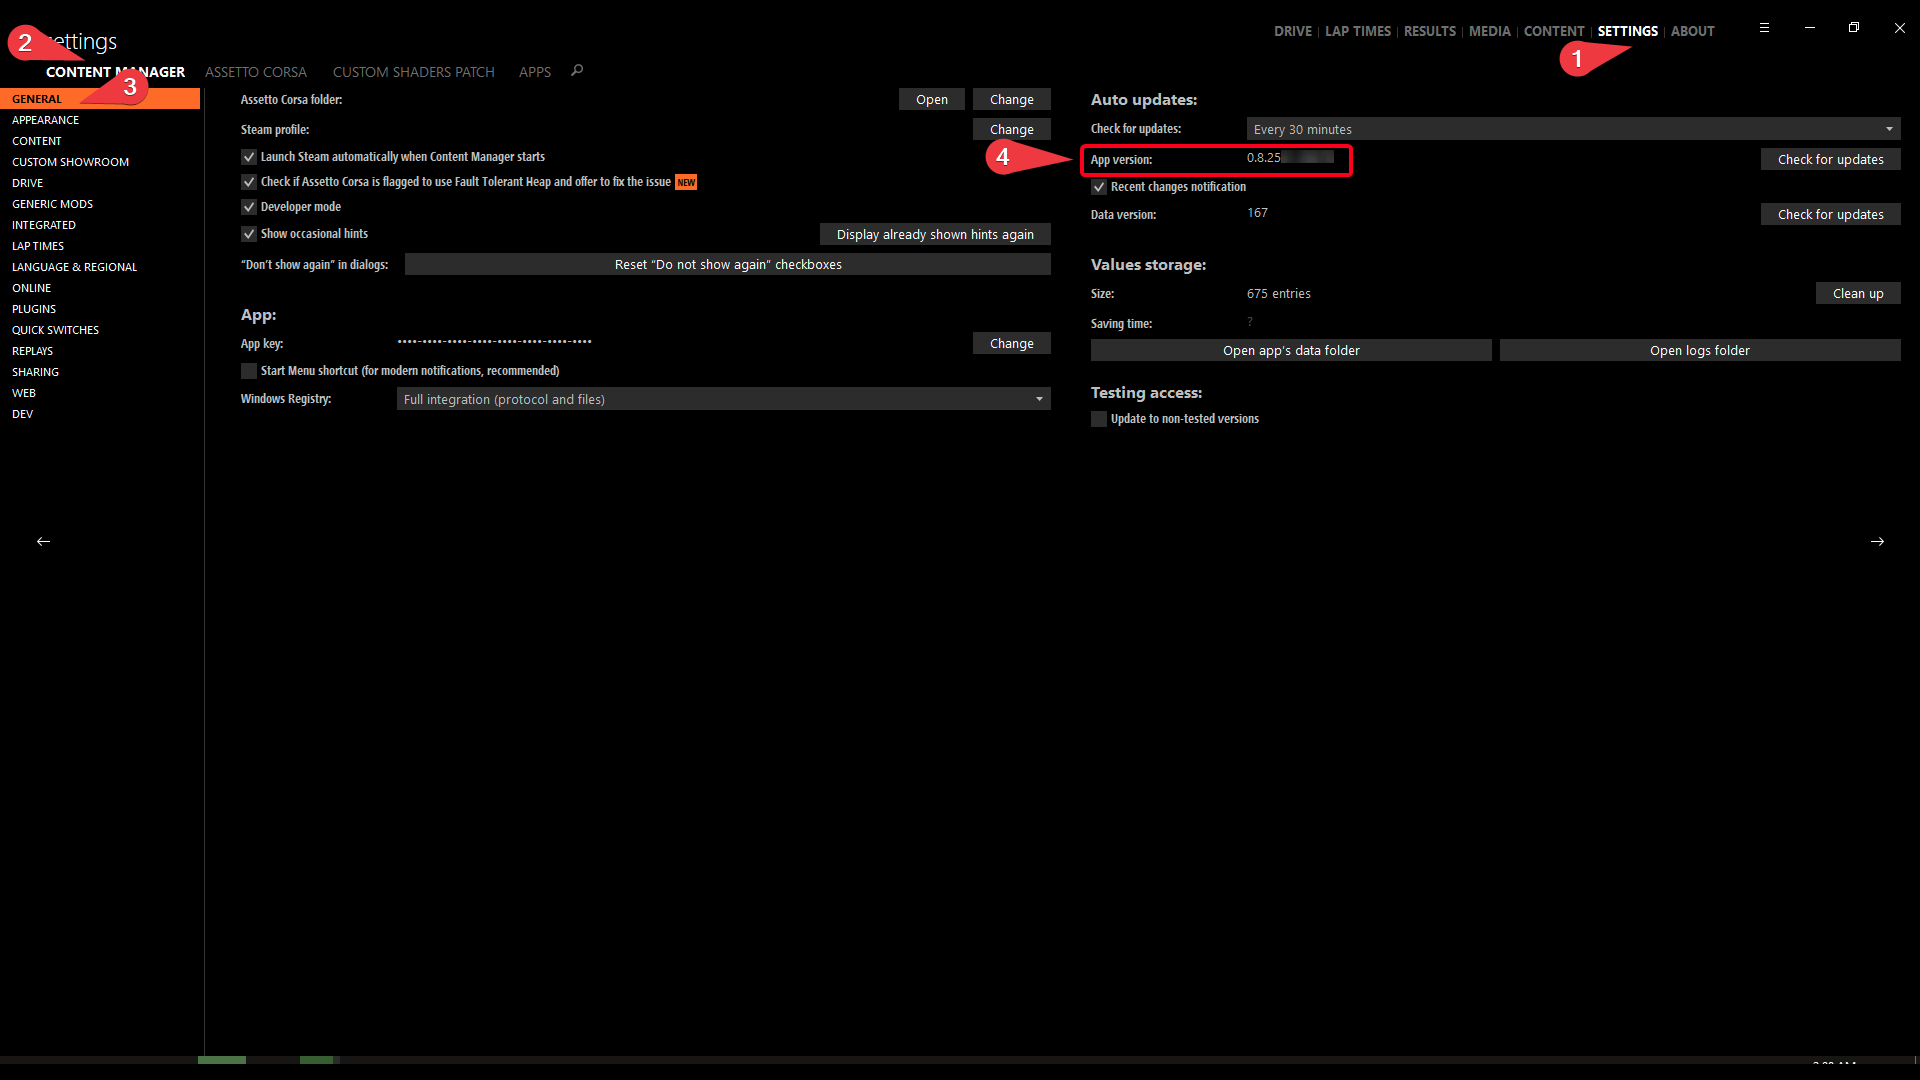The height and width of the screenshot is (1080, 1920).
Task: Select Quick Switches in sidebar list
Action: click(55, 330)
